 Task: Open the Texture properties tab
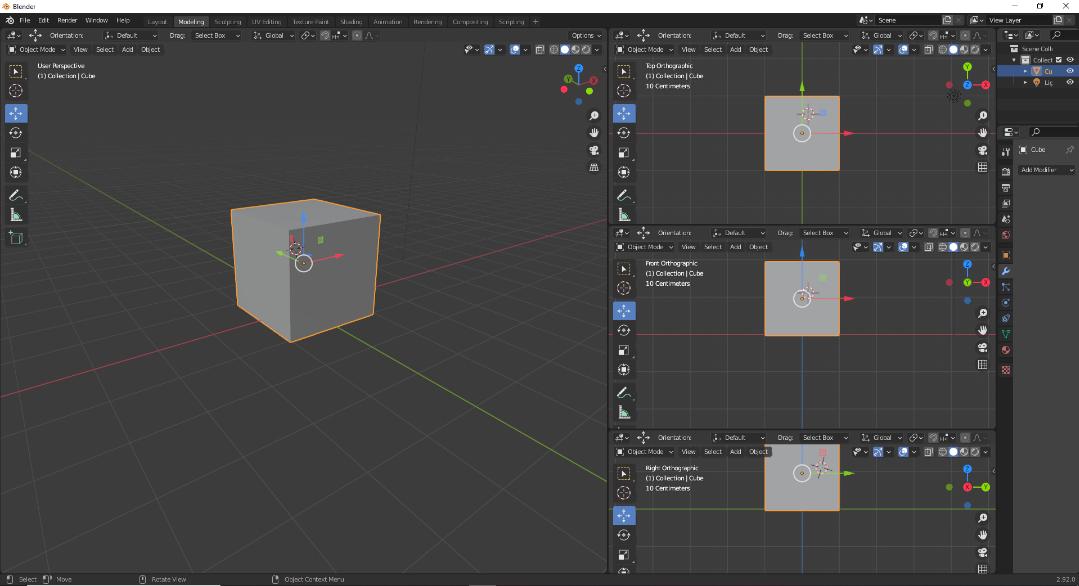[x=1006, y=370]
